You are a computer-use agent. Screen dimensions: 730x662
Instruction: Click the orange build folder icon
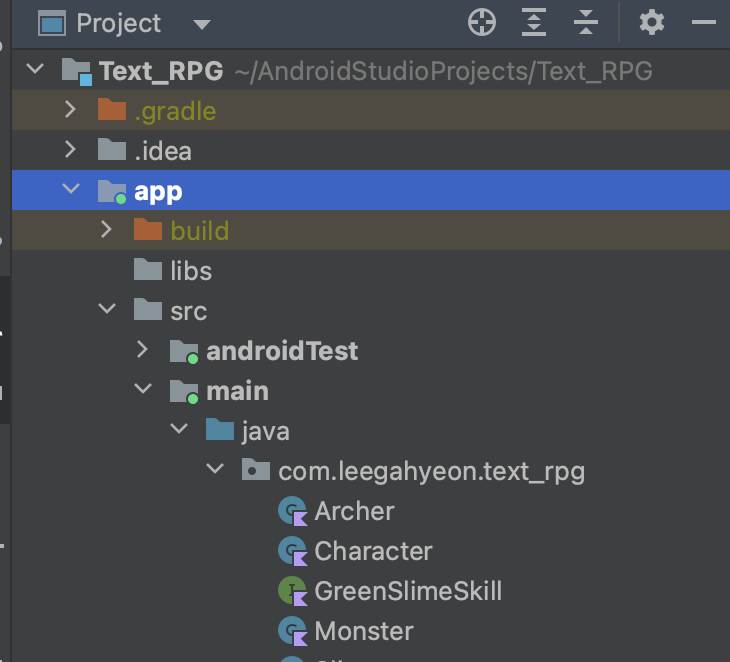(x=148, y=230)
